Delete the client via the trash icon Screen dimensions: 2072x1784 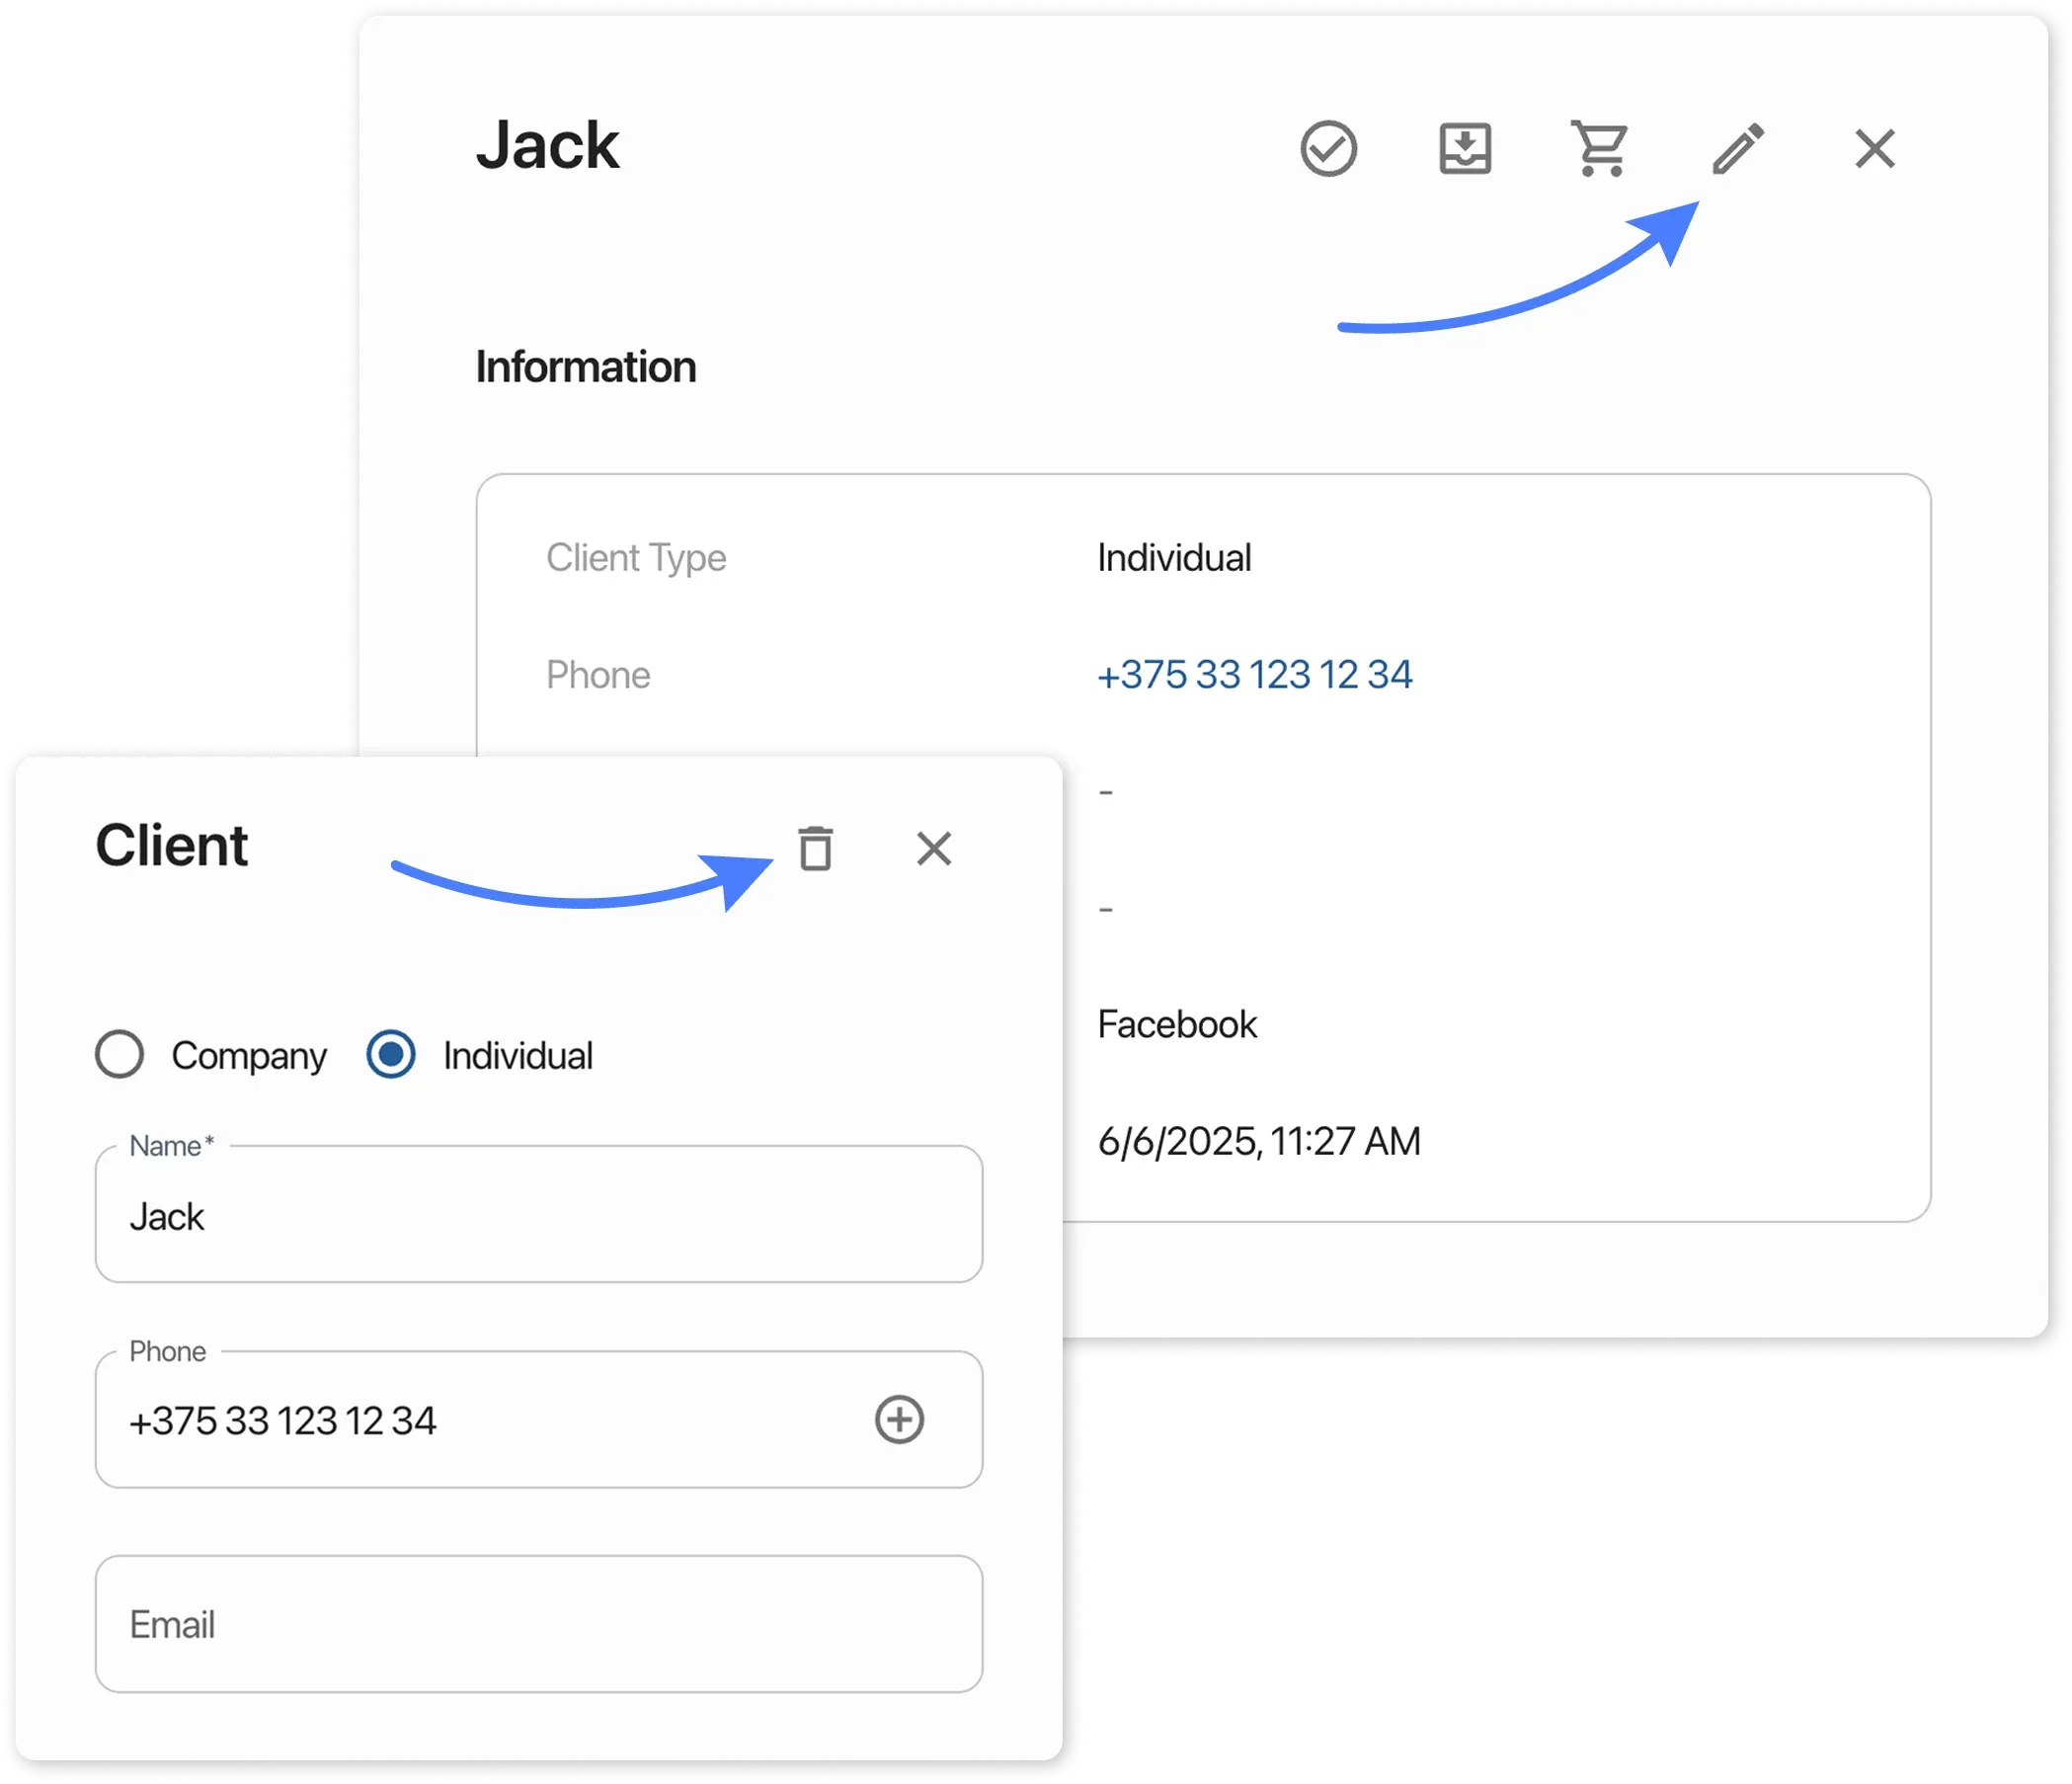(x=815, y=849)
